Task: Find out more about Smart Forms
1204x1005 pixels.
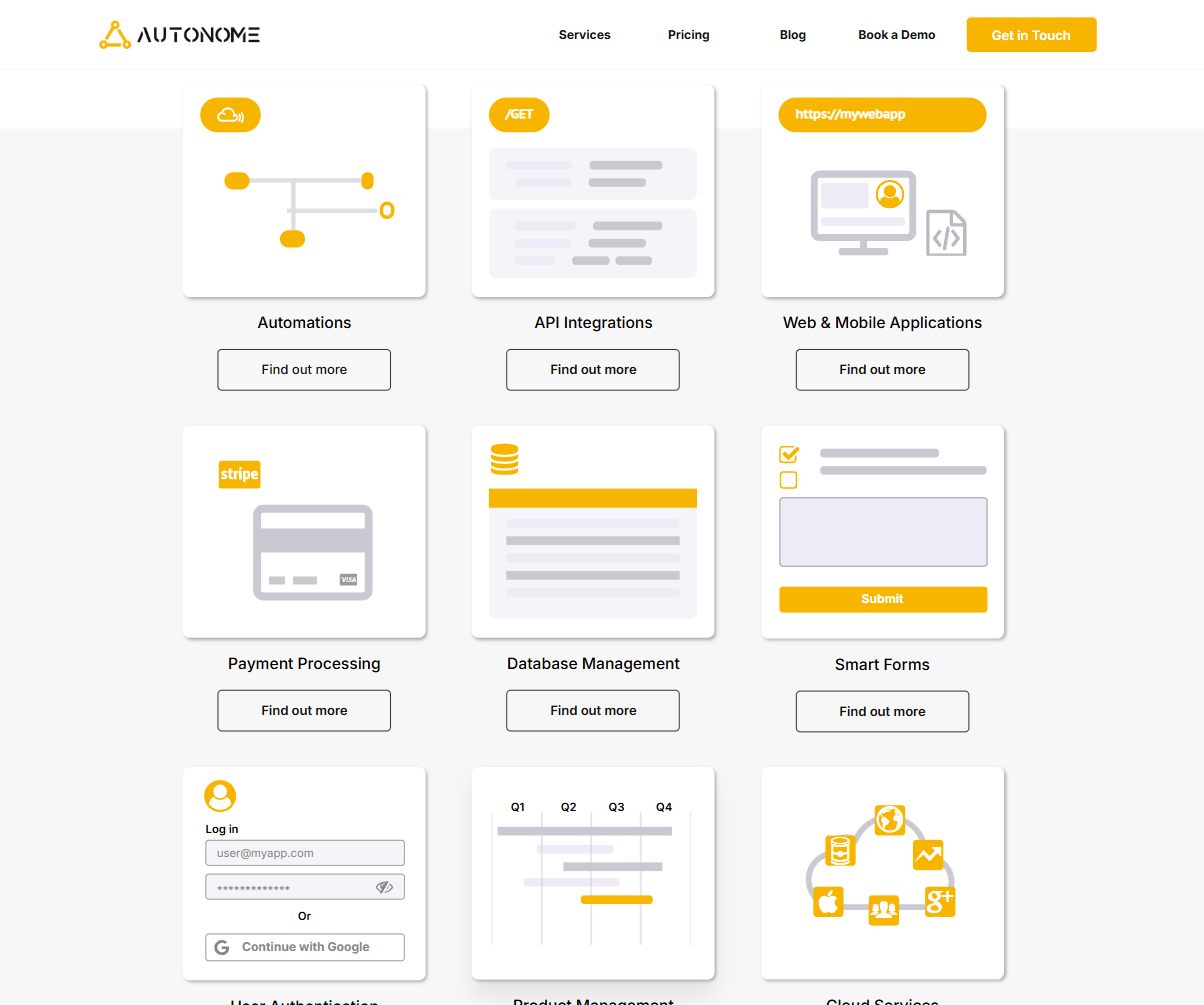Action: click(882, 712)
